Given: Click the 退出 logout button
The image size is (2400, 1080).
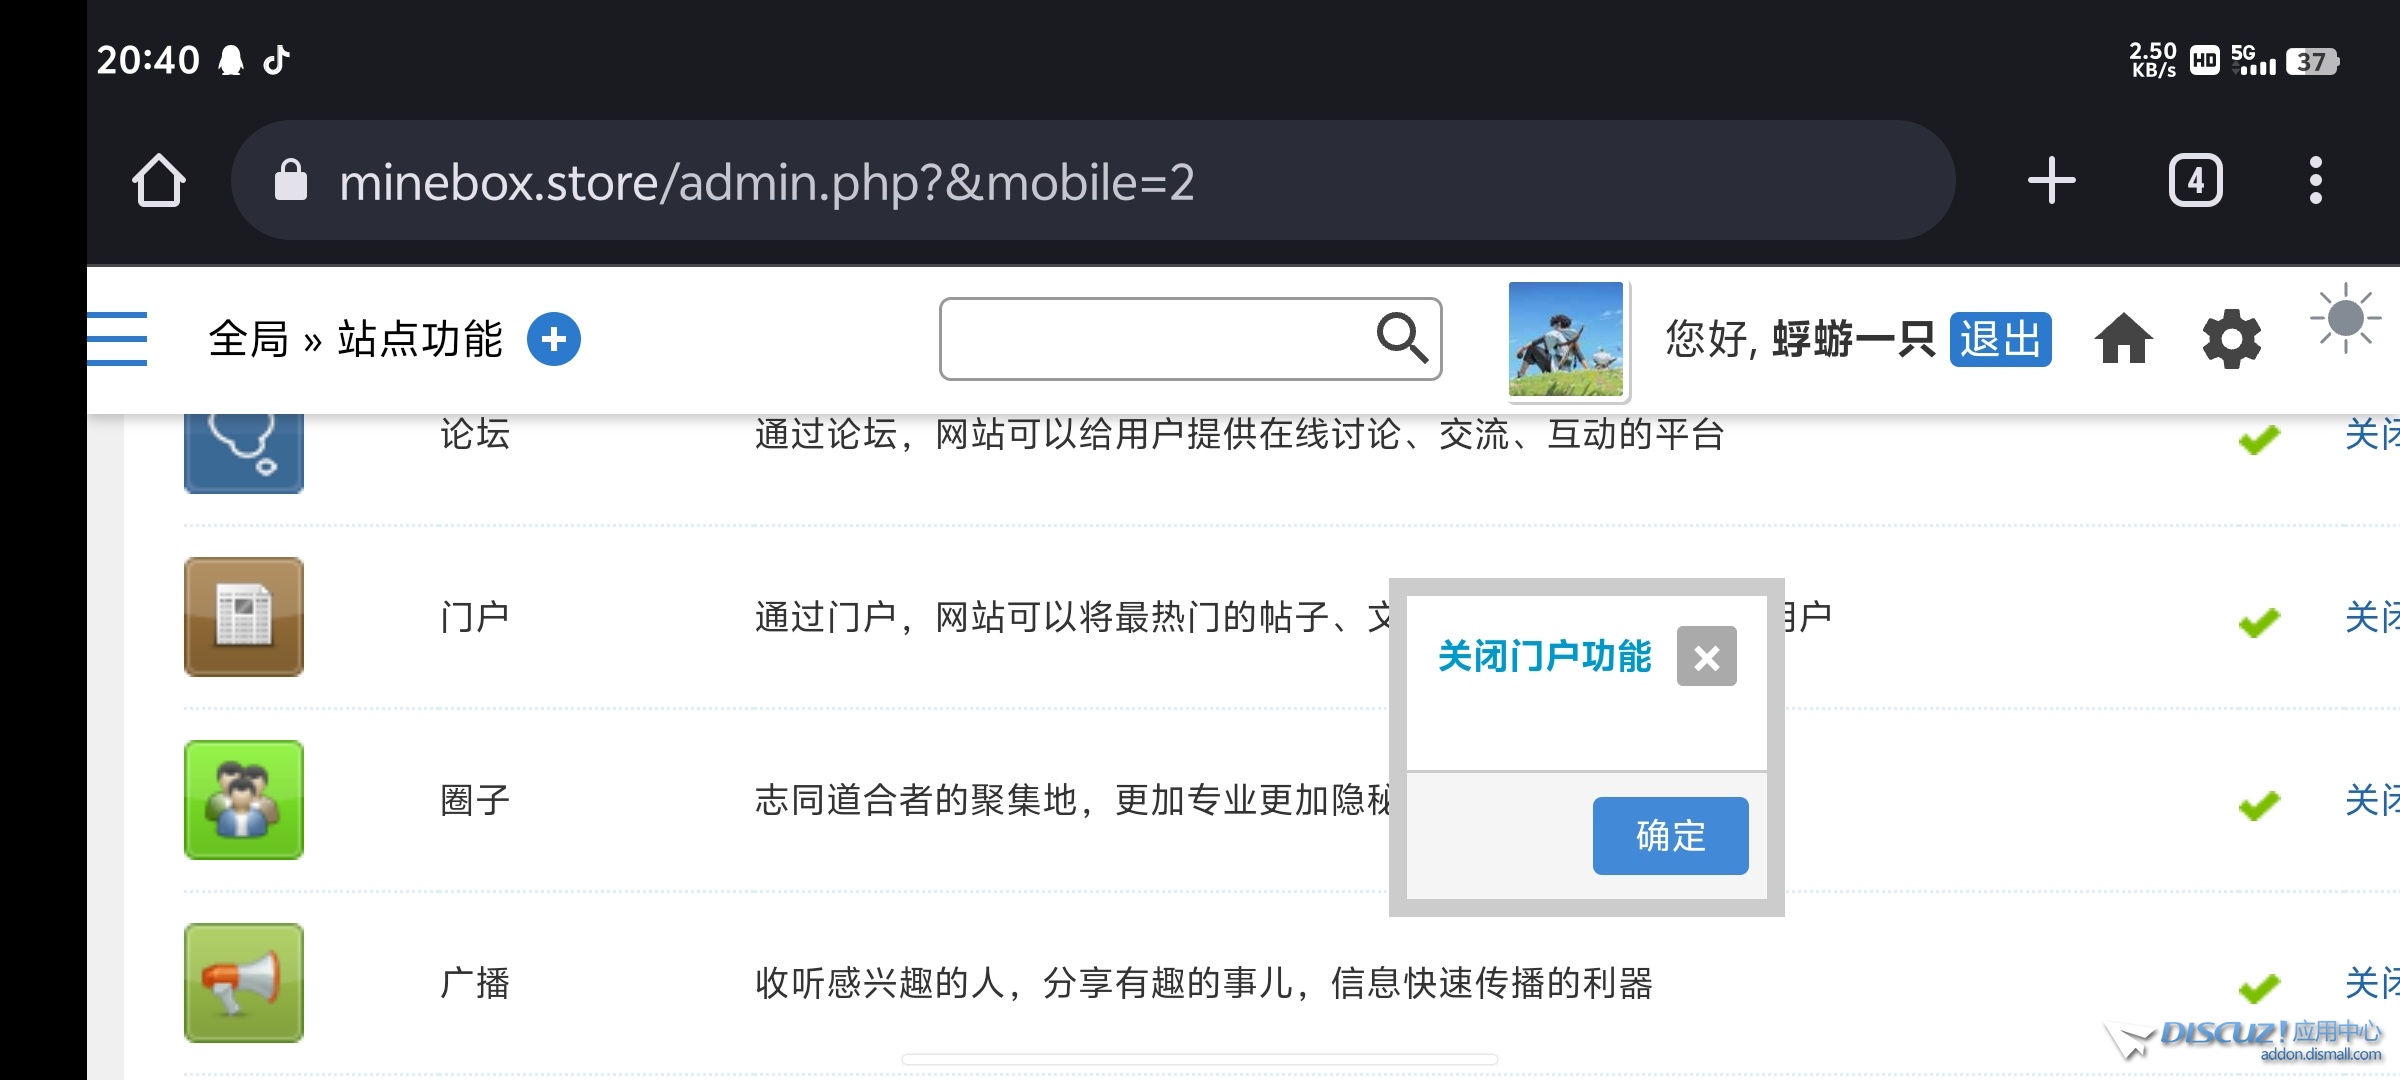Looking at the screenshot, I should point(2000,339).
